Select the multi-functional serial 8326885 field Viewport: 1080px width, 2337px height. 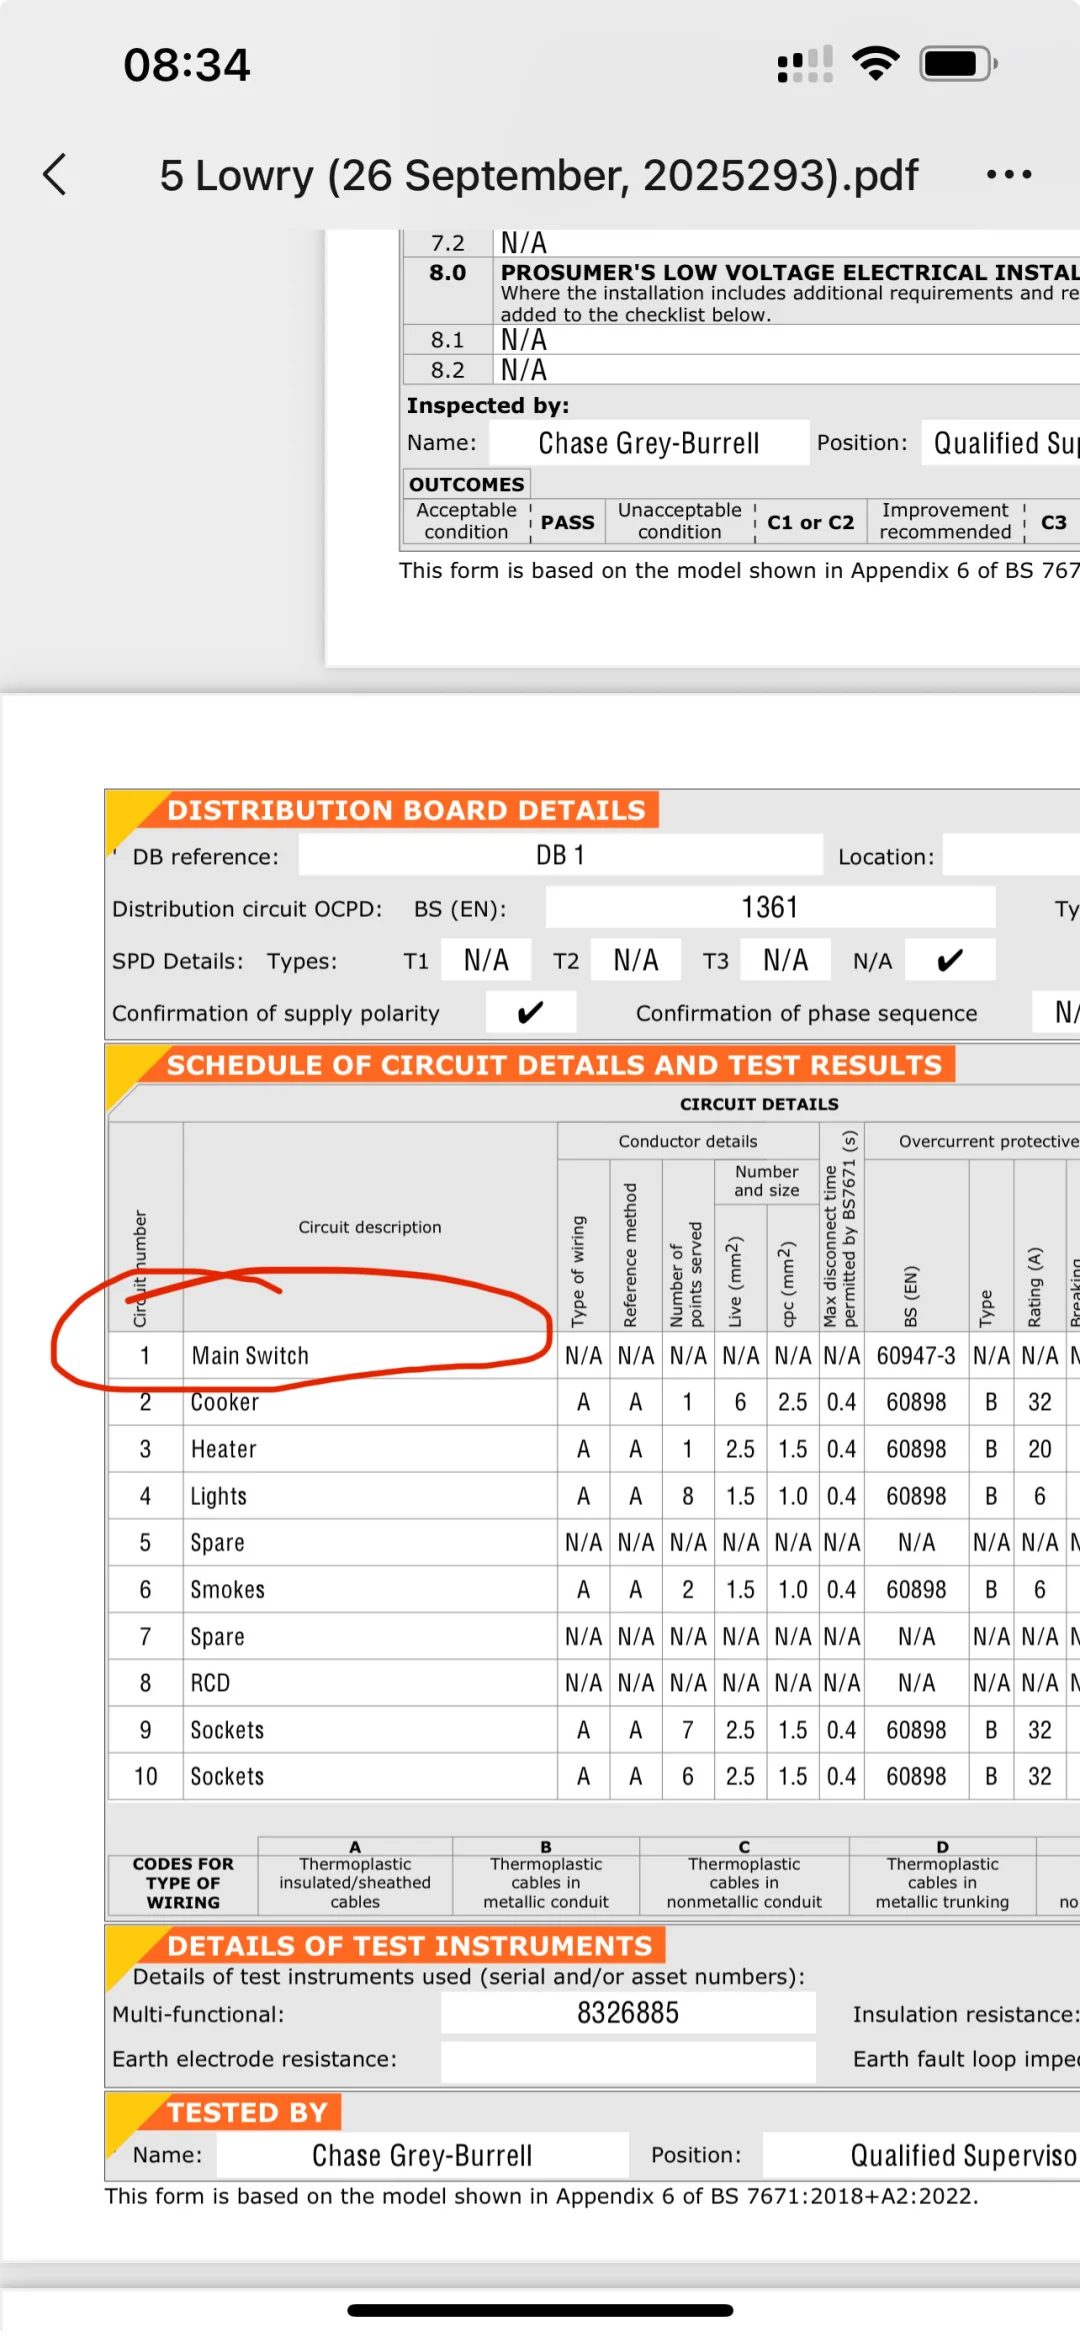coord(628,2013)
